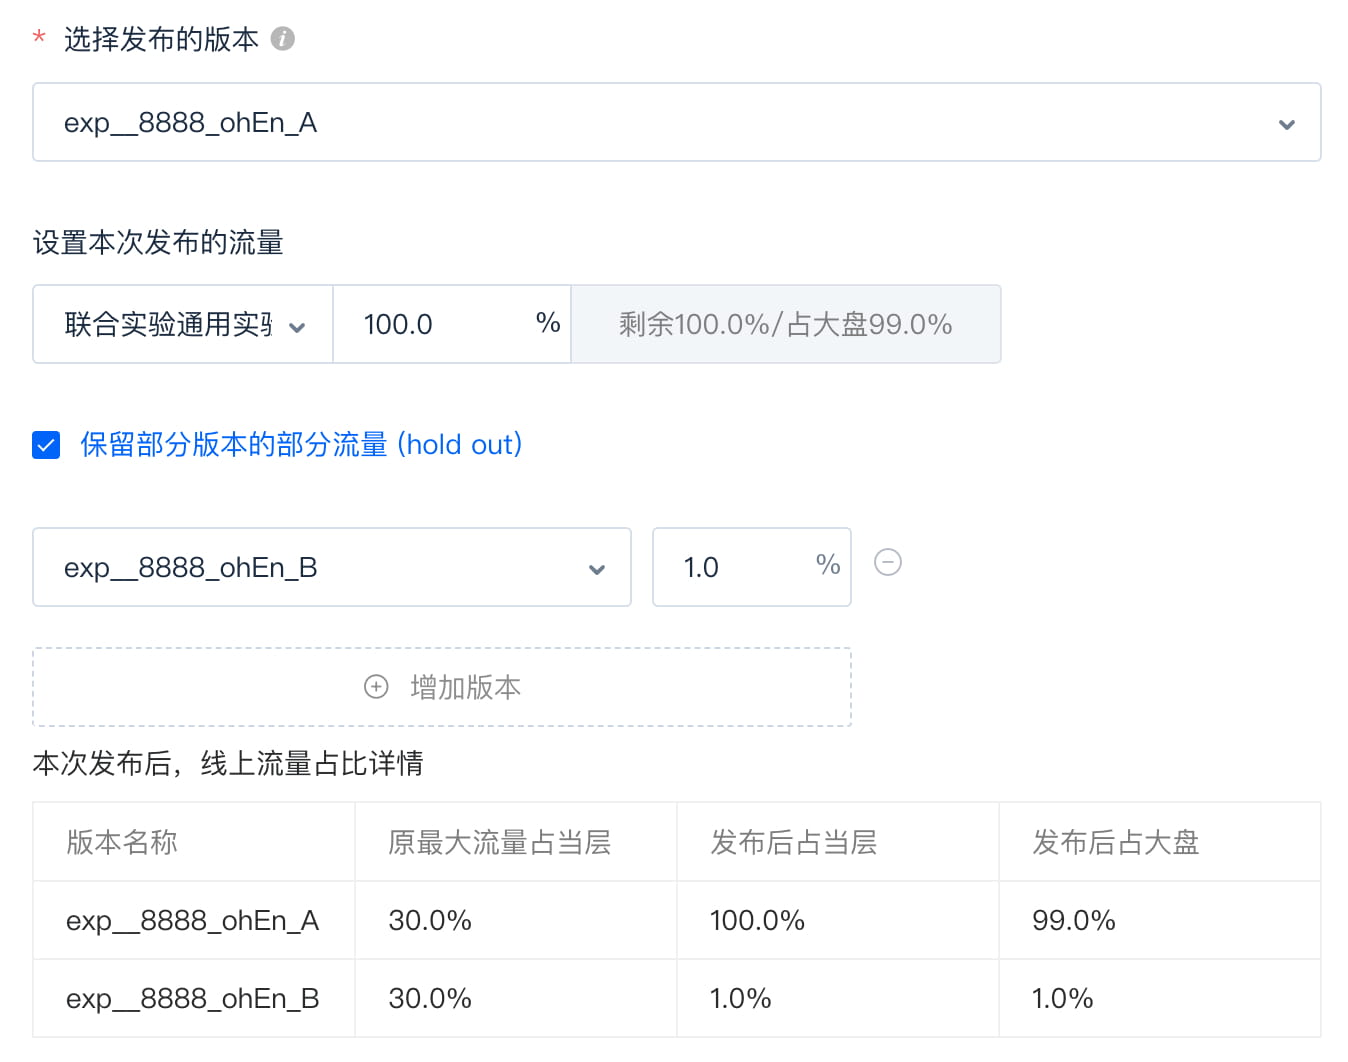Click the 本次发布后，线上流量占比详情 heading
Viewport: 1348px width, 1062px height.
coord(228,763)
